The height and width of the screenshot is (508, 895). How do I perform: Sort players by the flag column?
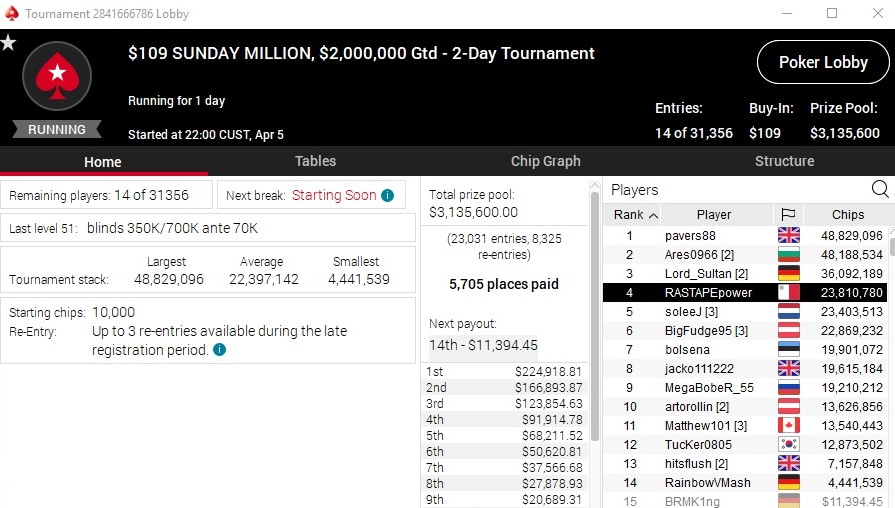(788, 214)
